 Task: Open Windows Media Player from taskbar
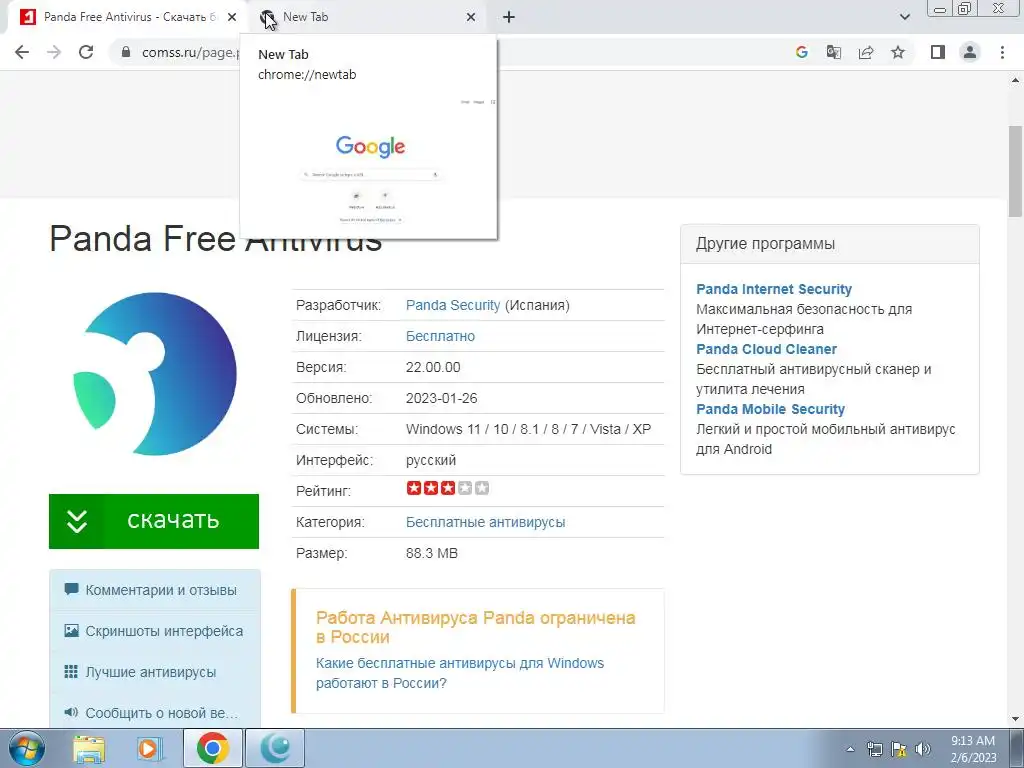[x=149, y=748]
